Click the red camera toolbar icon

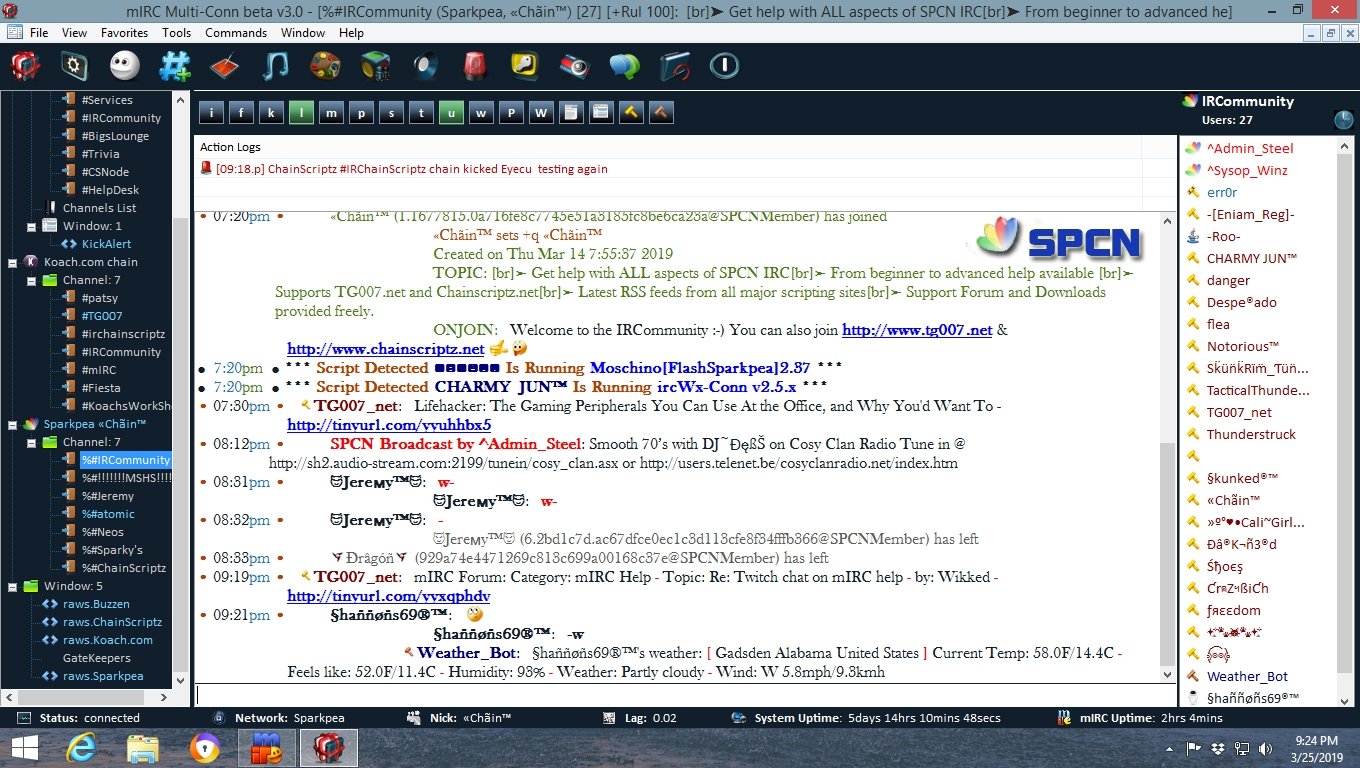pos(575,66)
